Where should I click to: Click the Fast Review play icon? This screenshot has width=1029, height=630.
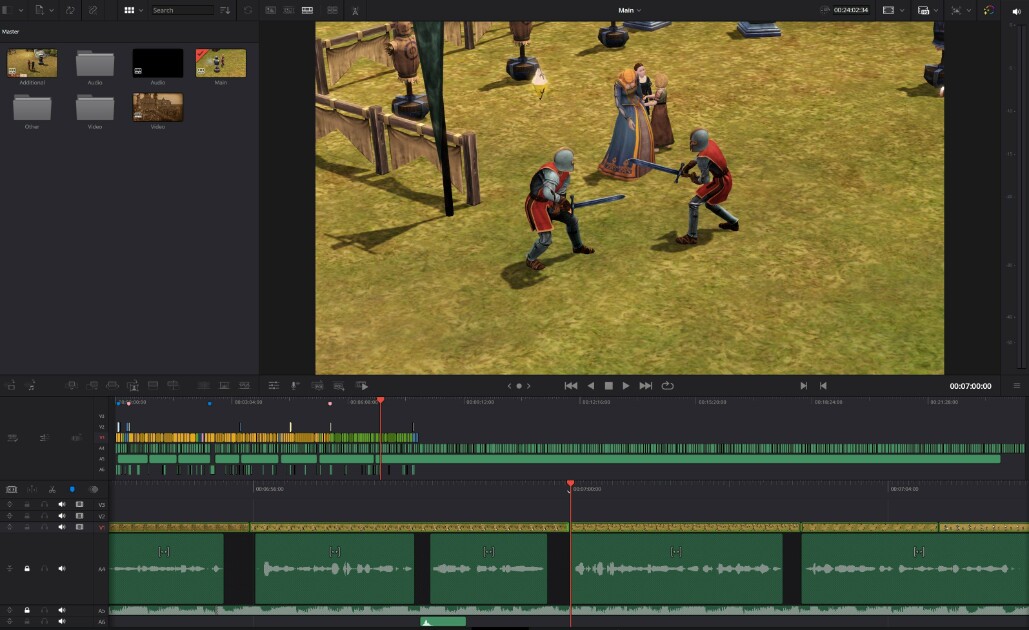[x=362, y=385]
